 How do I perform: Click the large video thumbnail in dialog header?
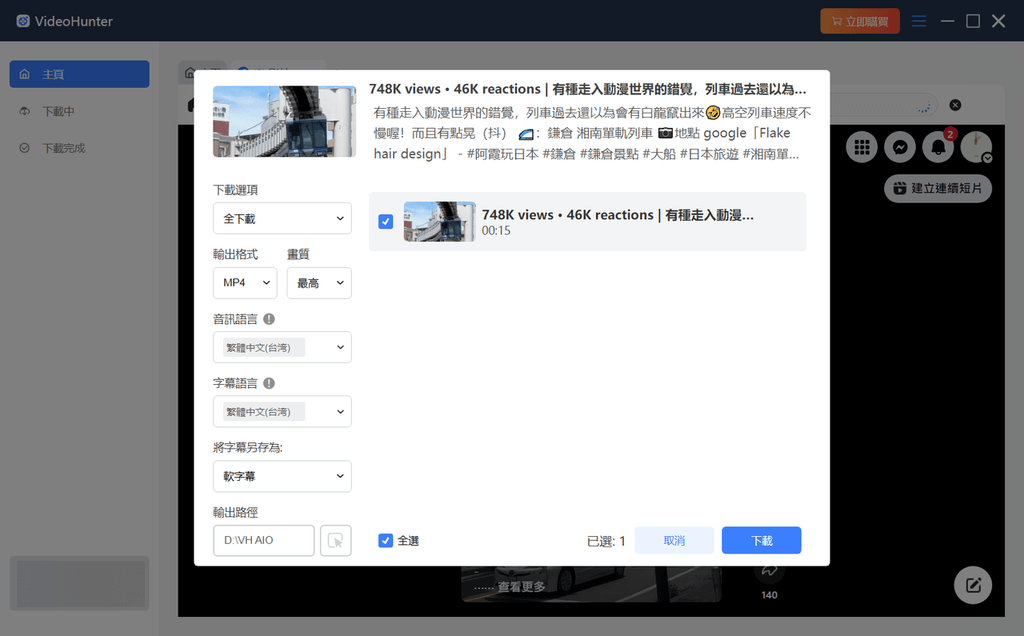(x=284, y=121)
